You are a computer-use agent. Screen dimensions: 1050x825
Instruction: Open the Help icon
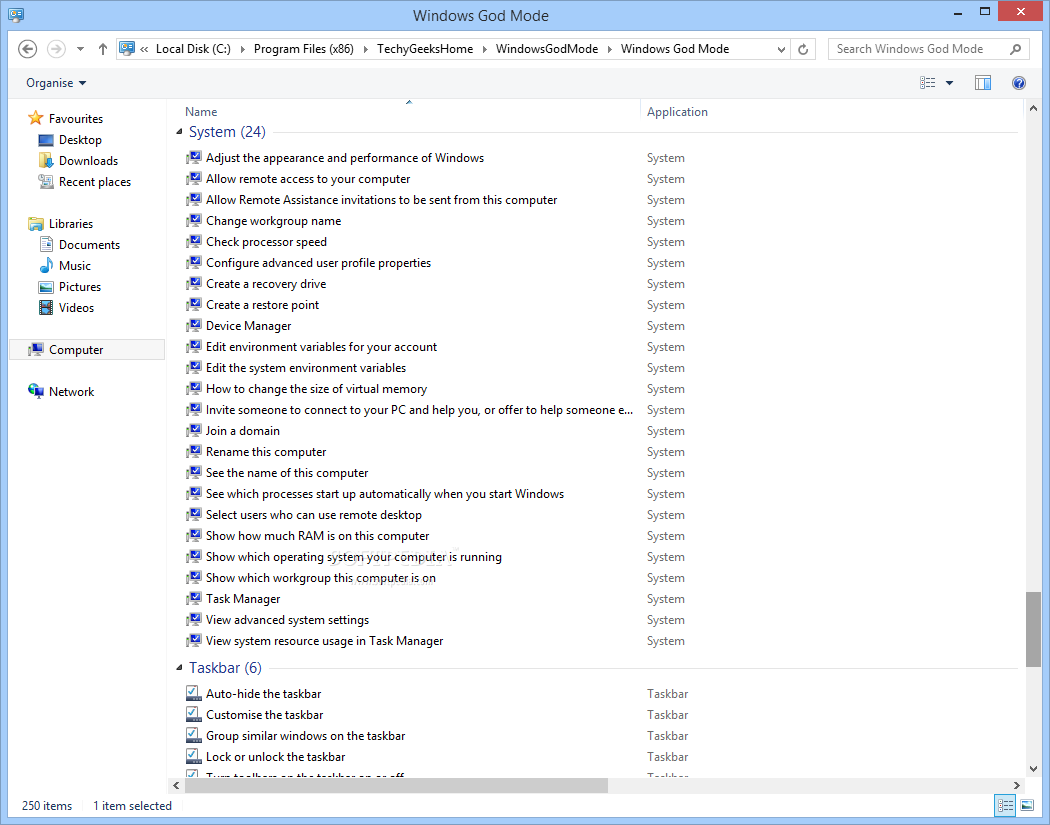pyautogui.click(x=1019, y=83)
